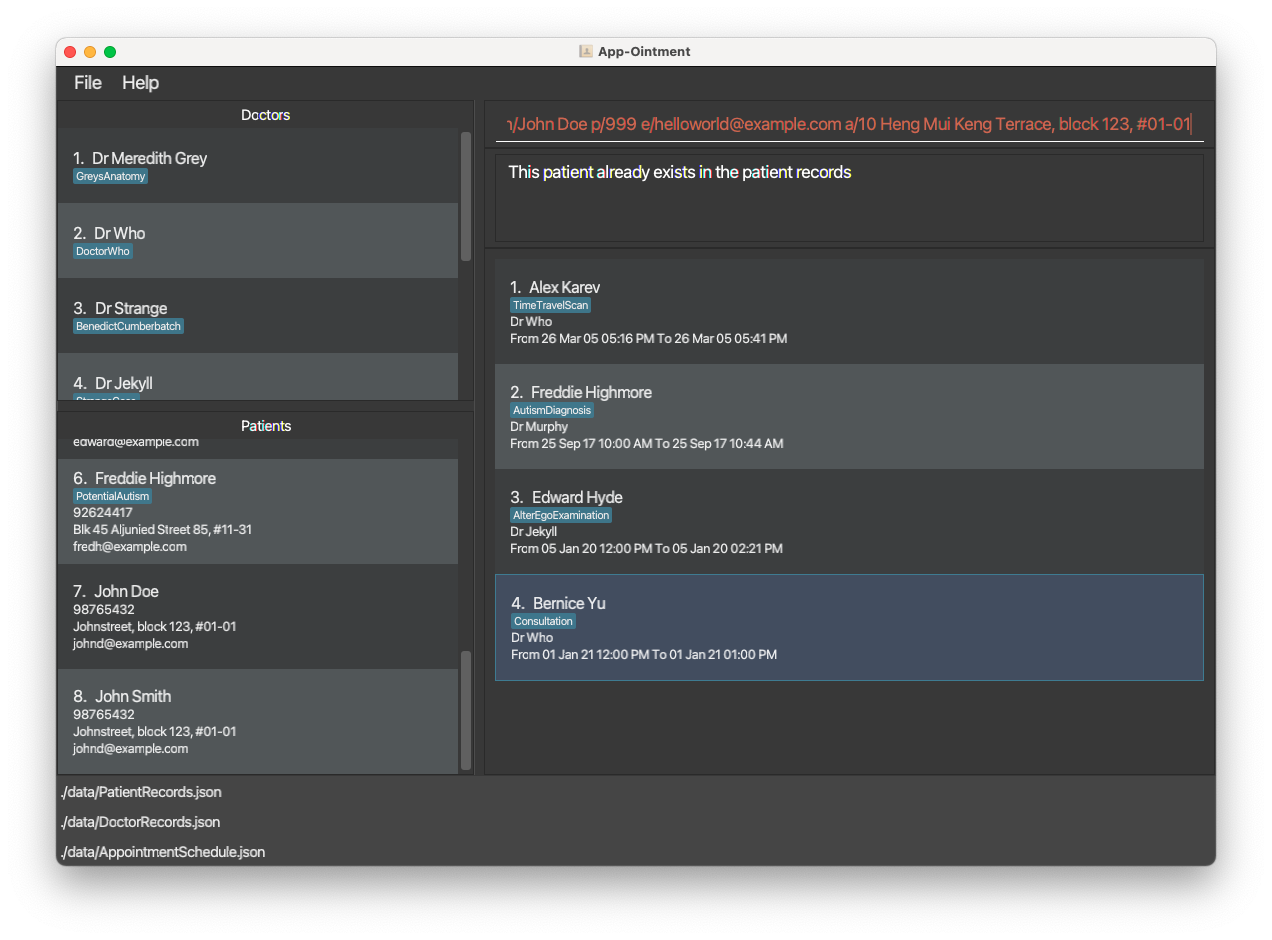Viewport: 1272px width, 940px height.
Task: Select appointment 2. Freddie Highmore
Action: pyautogui.click(x=849, y=416)
